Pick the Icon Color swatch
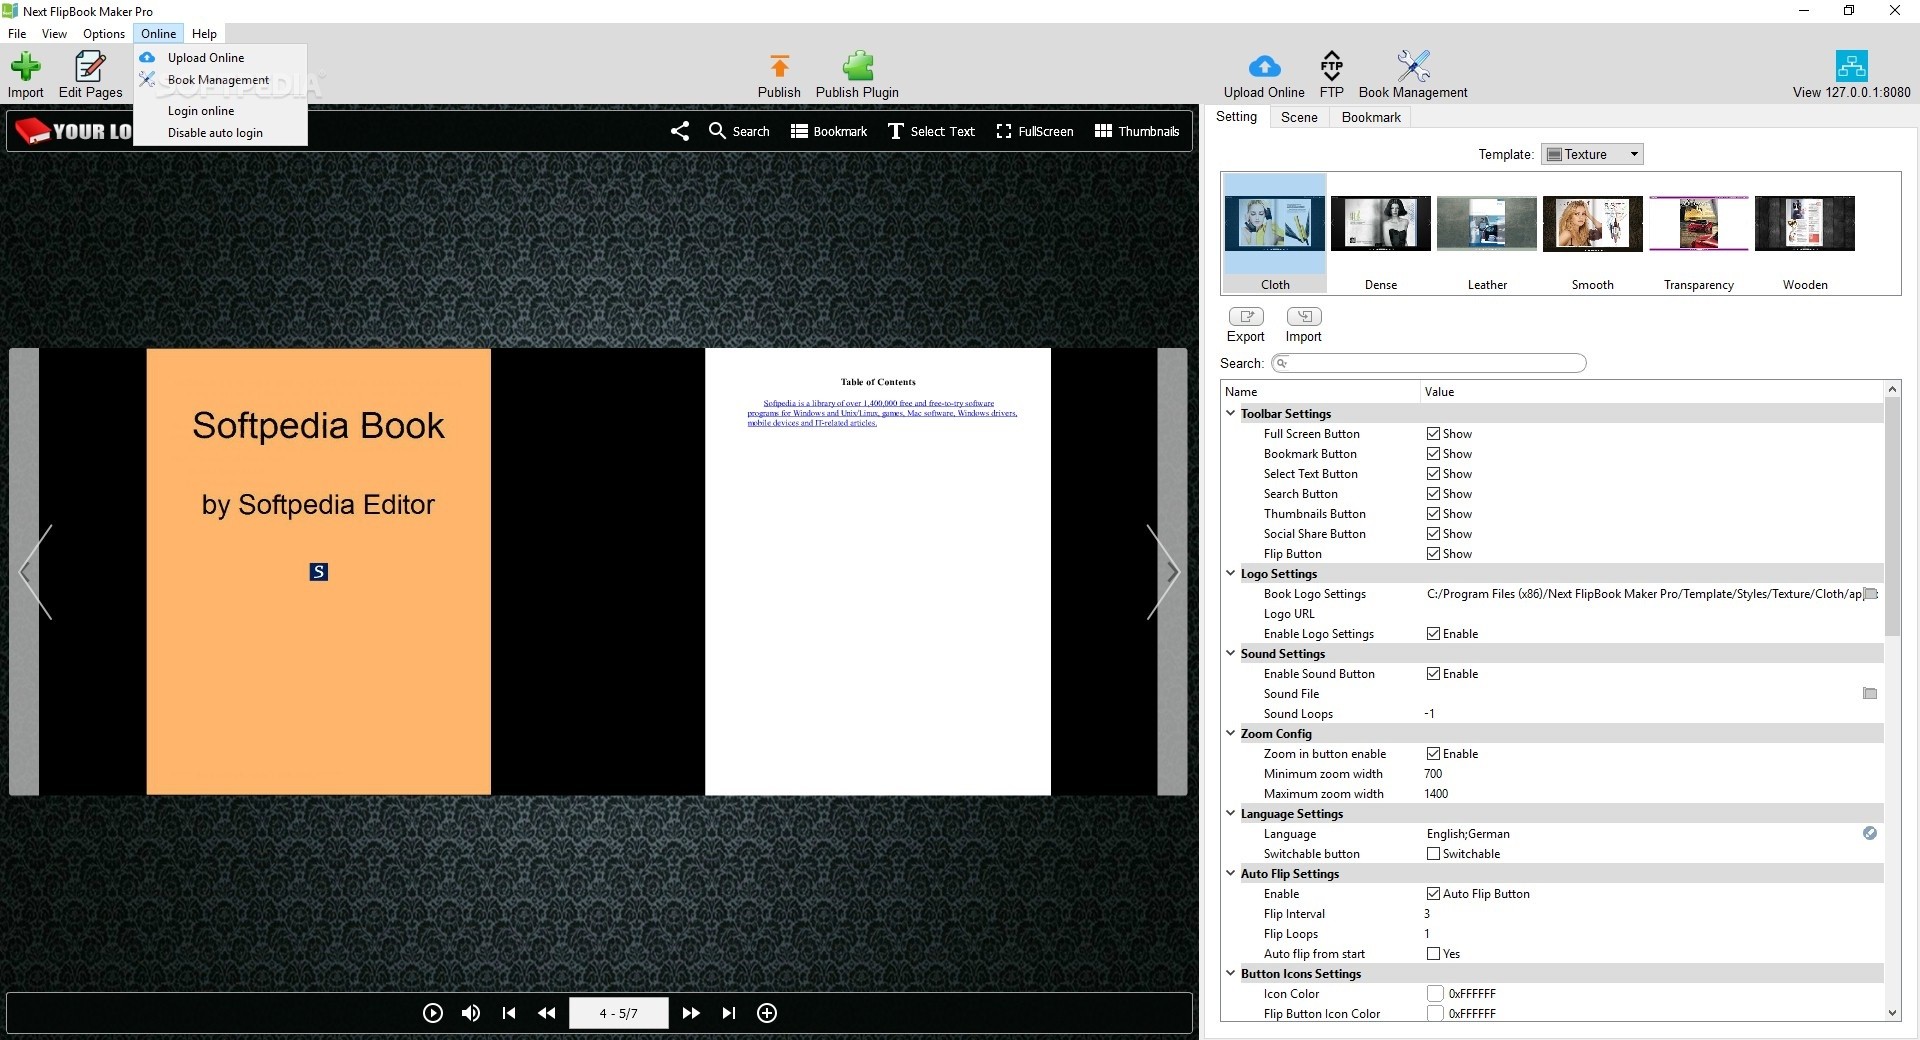This screenshot has width=1920, height=1040. pos(1435,994)
